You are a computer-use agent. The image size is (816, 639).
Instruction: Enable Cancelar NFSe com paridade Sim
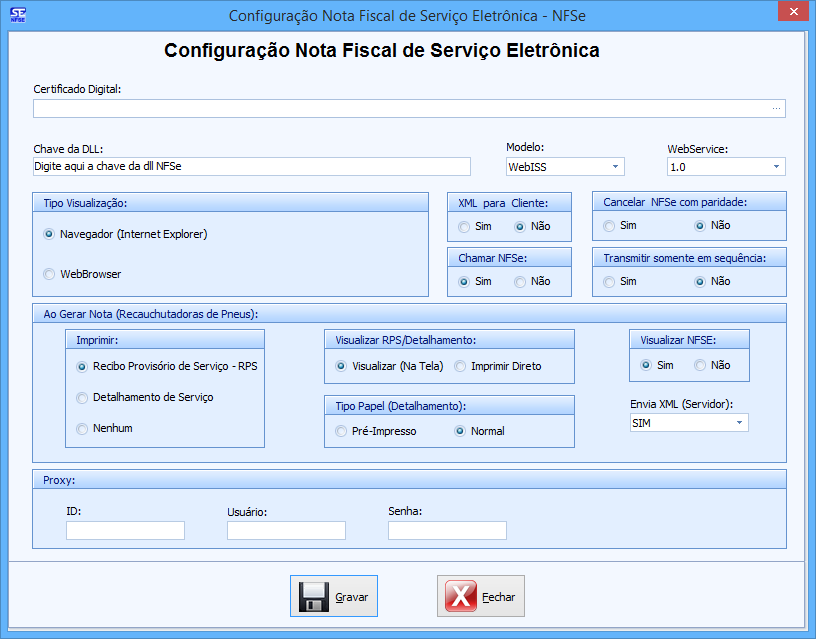point(609,226)
